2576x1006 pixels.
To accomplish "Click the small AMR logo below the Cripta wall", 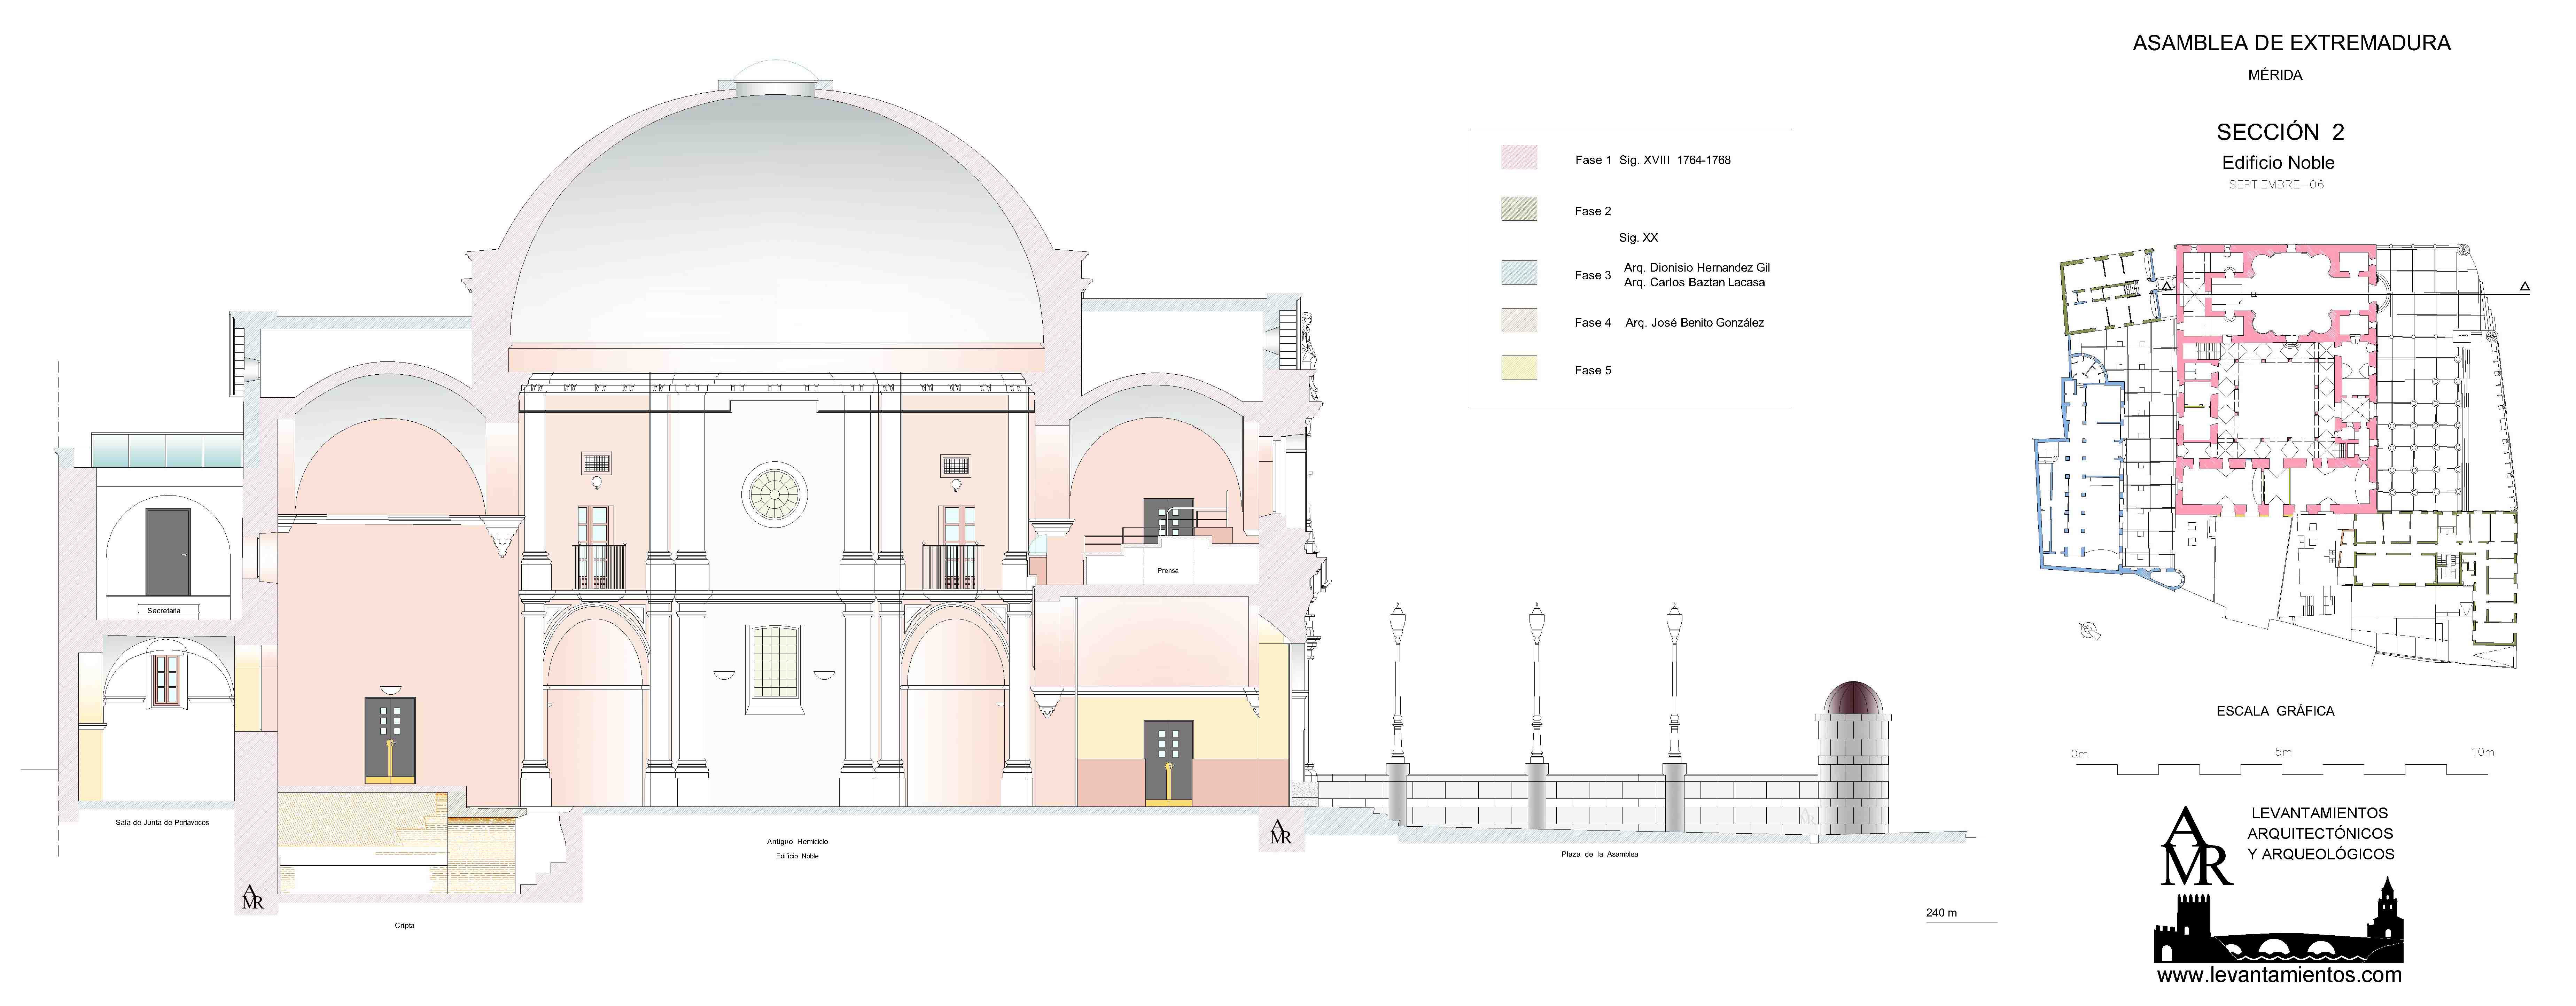I will [x=252, y=897].
